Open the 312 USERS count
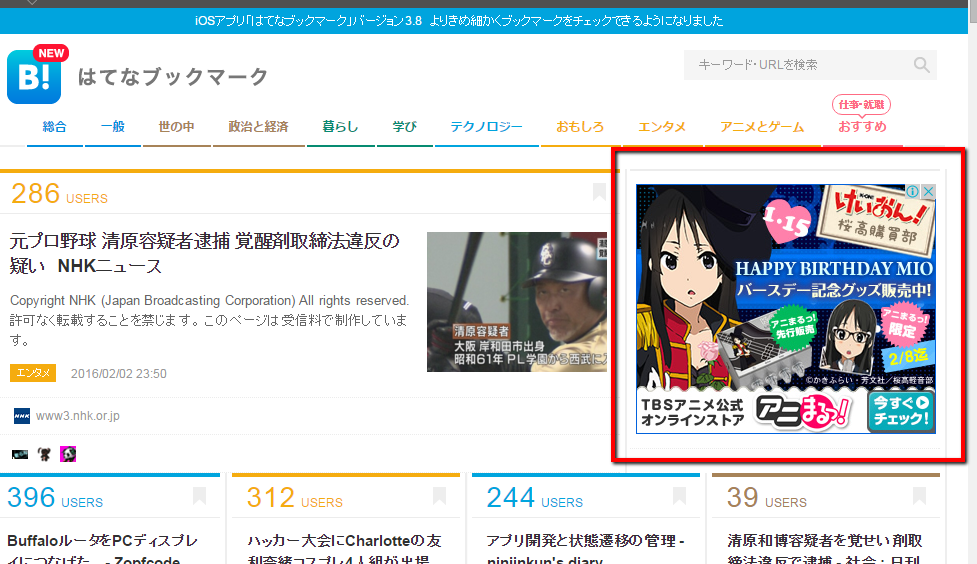This screenshot has width=977, height=564. 295,498
